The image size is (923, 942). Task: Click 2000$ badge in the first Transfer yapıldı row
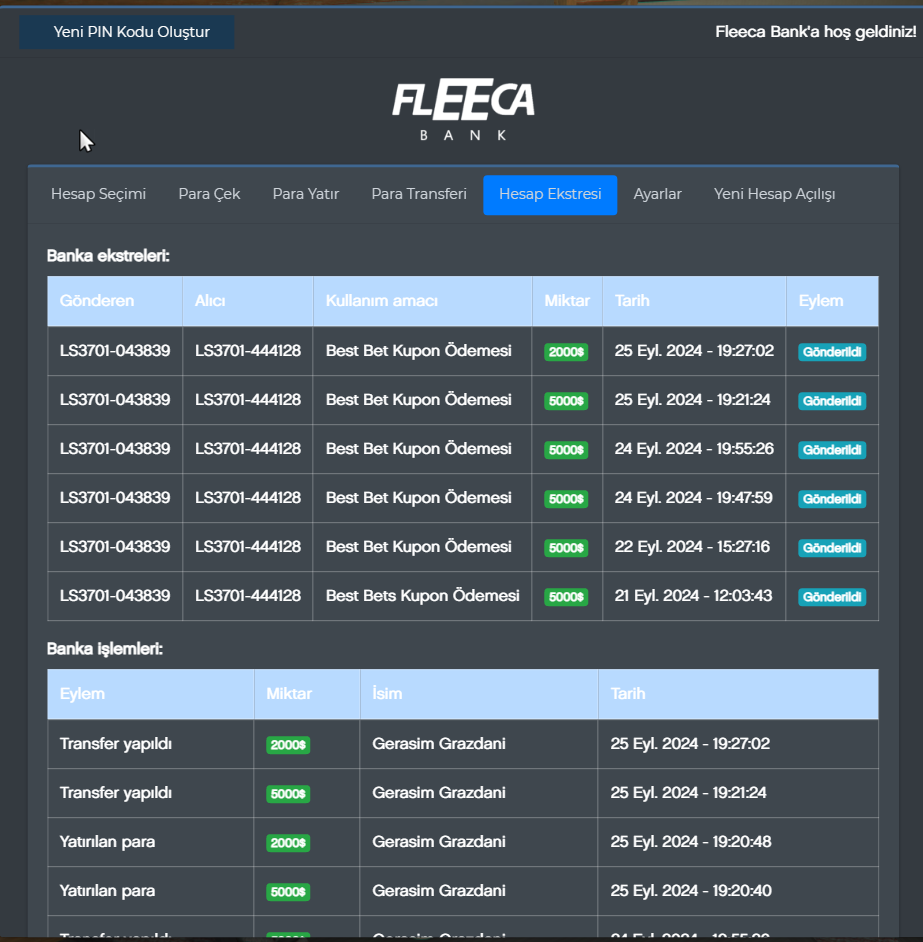[x=288, y=745]
